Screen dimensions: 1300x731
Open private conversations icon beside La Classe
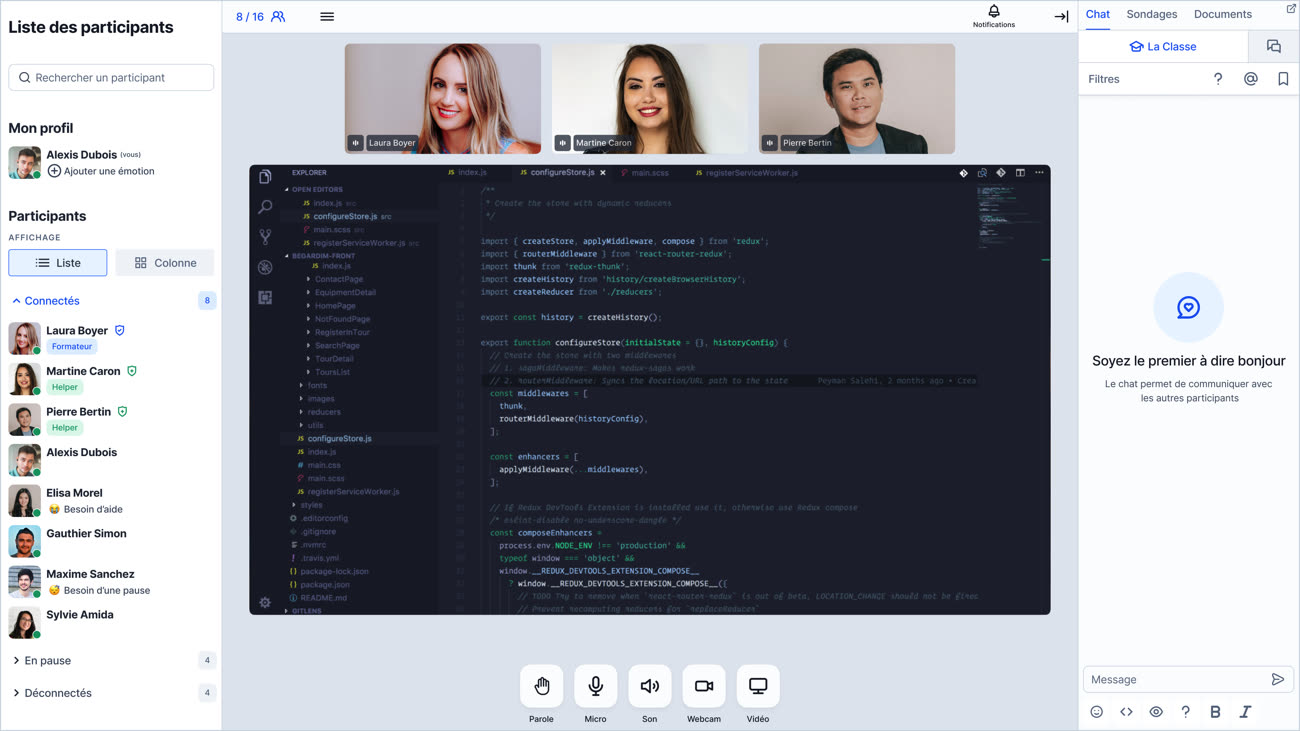(1273, 46)
